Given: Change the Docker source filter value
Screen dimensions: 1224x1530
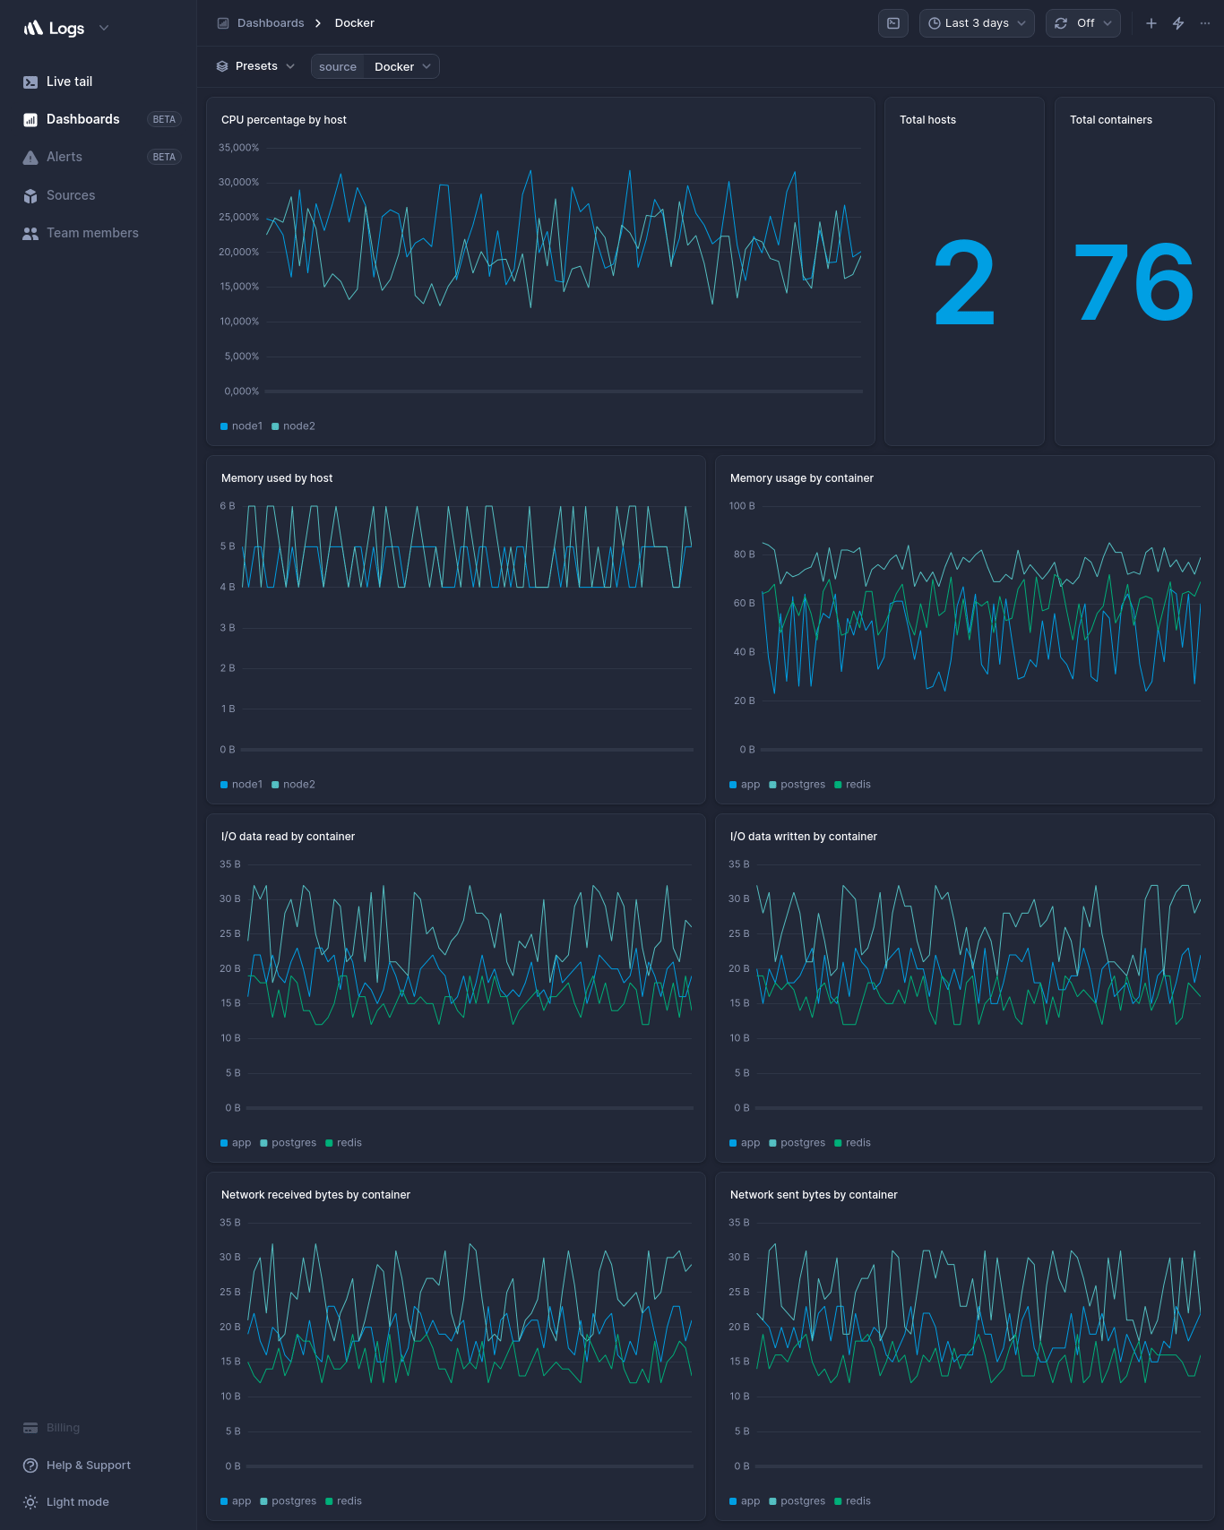Looking at the screenshot, I should 402,66.
